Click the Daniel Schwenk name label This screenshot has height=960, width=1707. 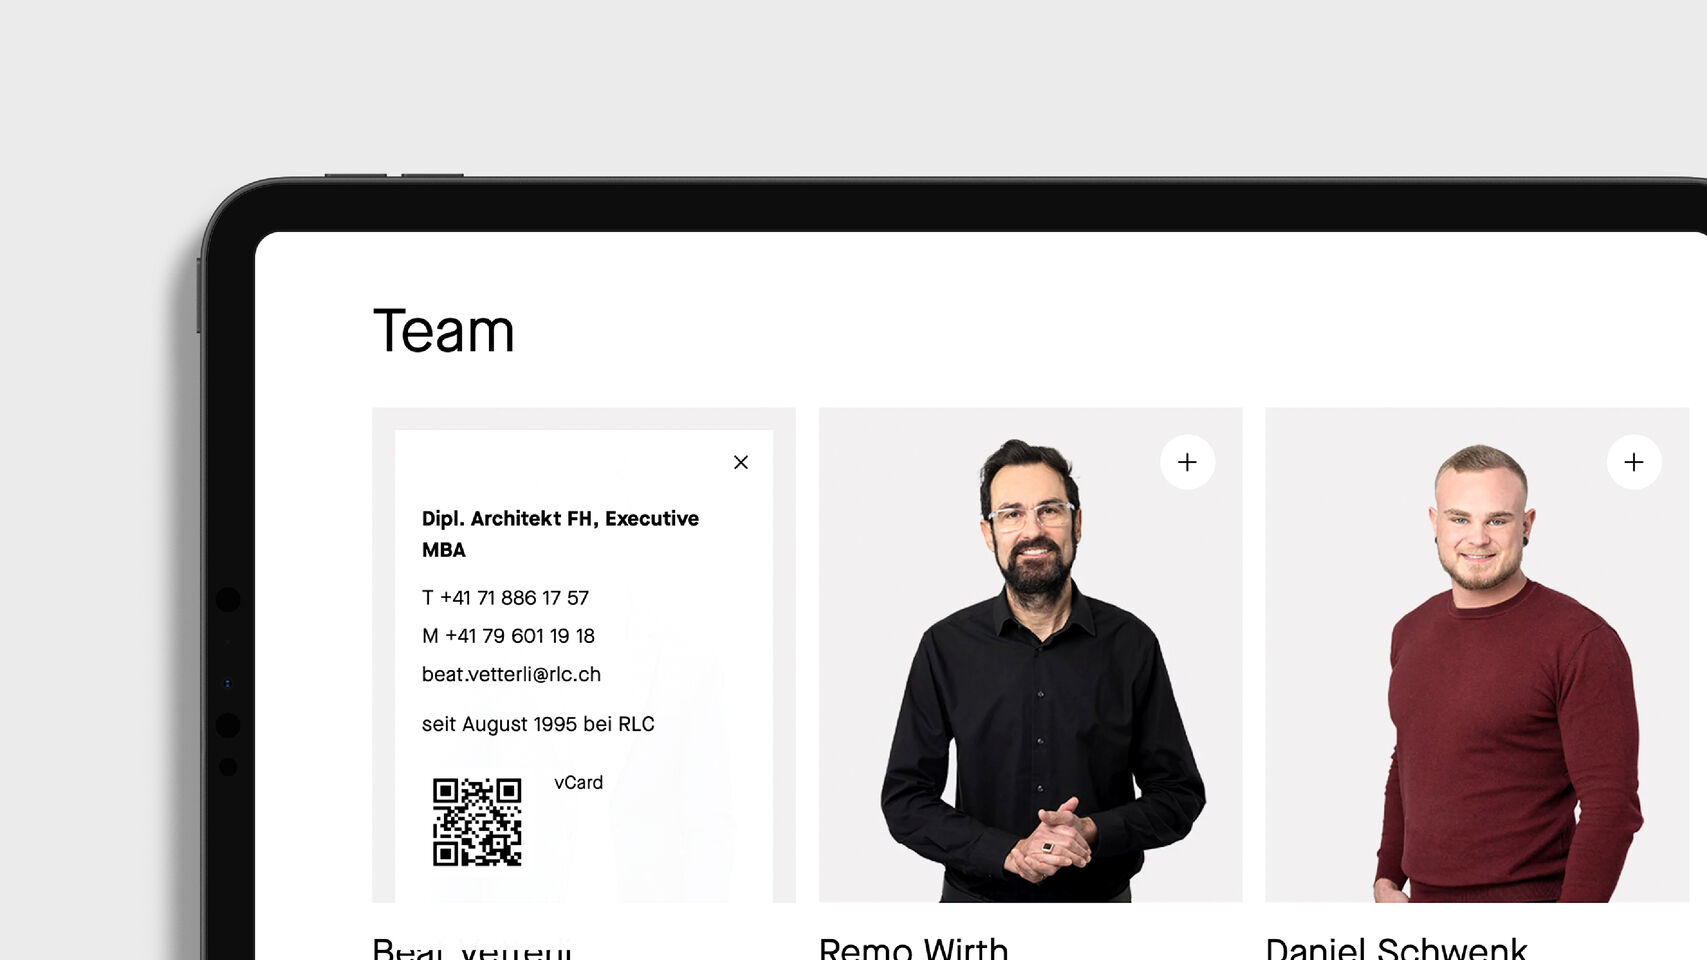tap(1396, 948)
